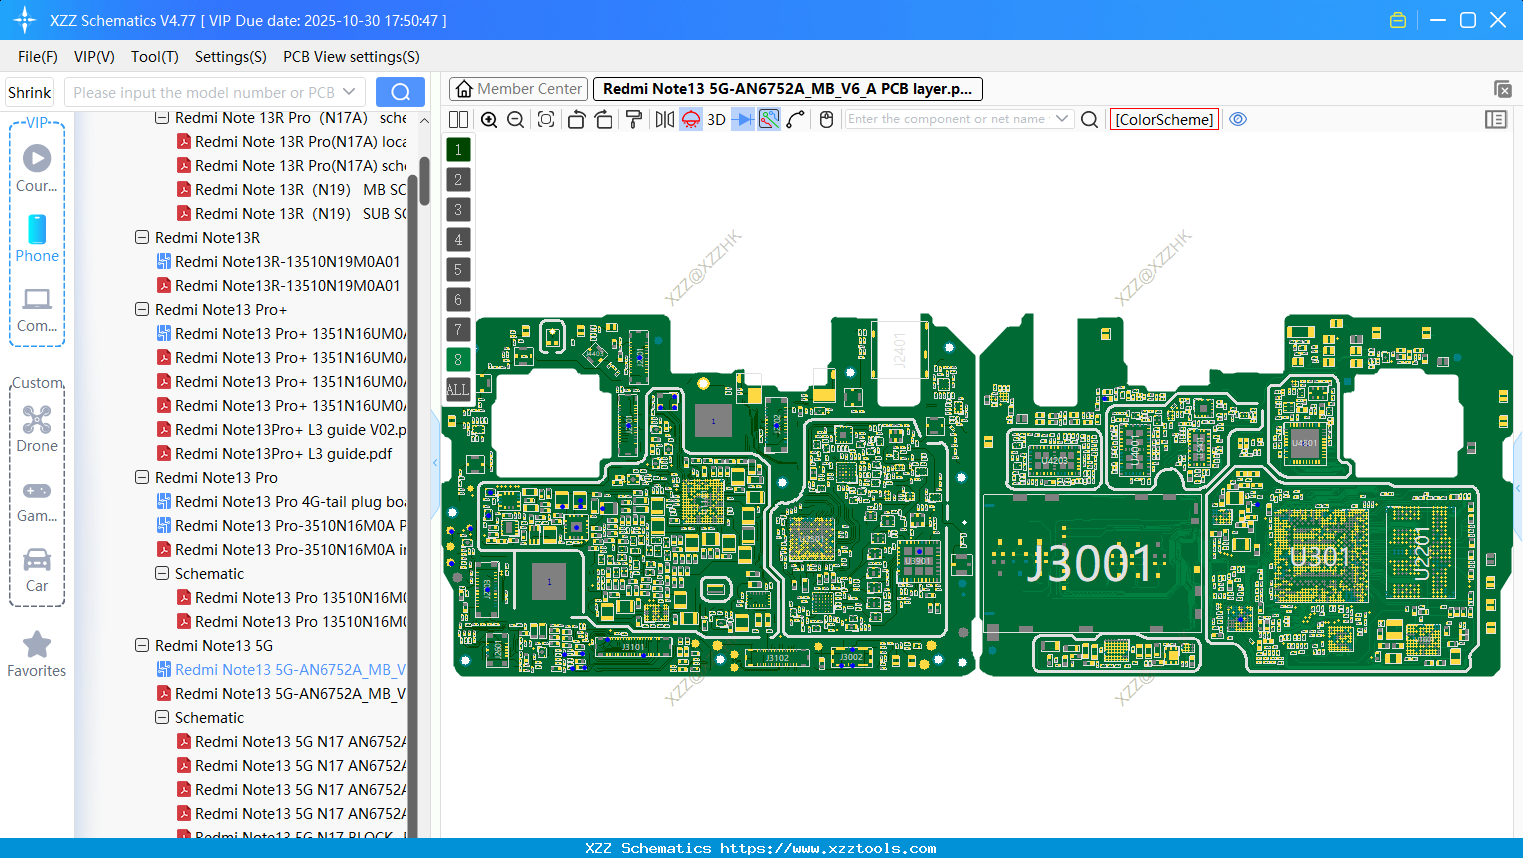The height and width of the screenshot is (858, 1523).
Task: Select the measuring tool on the toolbar
Action: point(797,119)
